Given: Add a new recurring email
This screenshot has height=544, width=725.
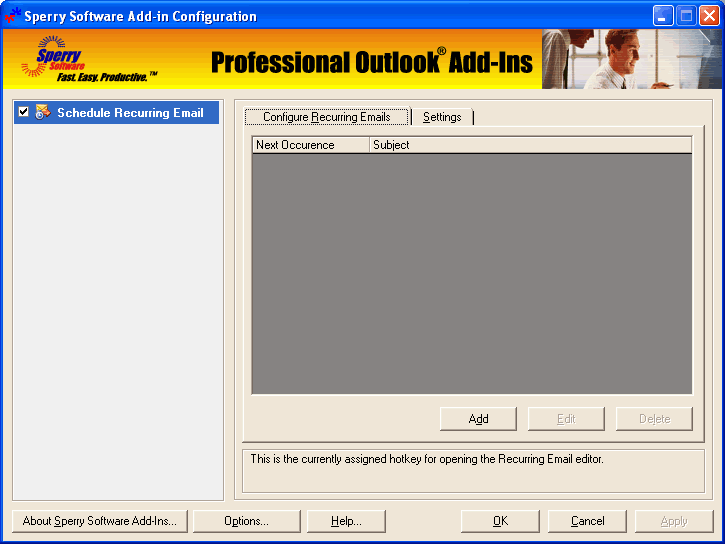Looking at the screenshot, I should click(478, 419).
